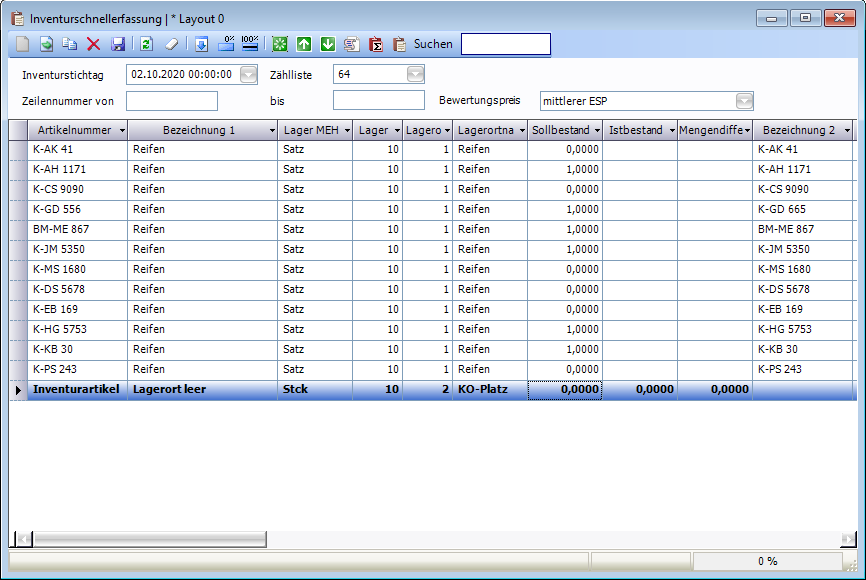Click the red X delete icon
This screenshot has width=866, height=580.
[x=94, y=44]
